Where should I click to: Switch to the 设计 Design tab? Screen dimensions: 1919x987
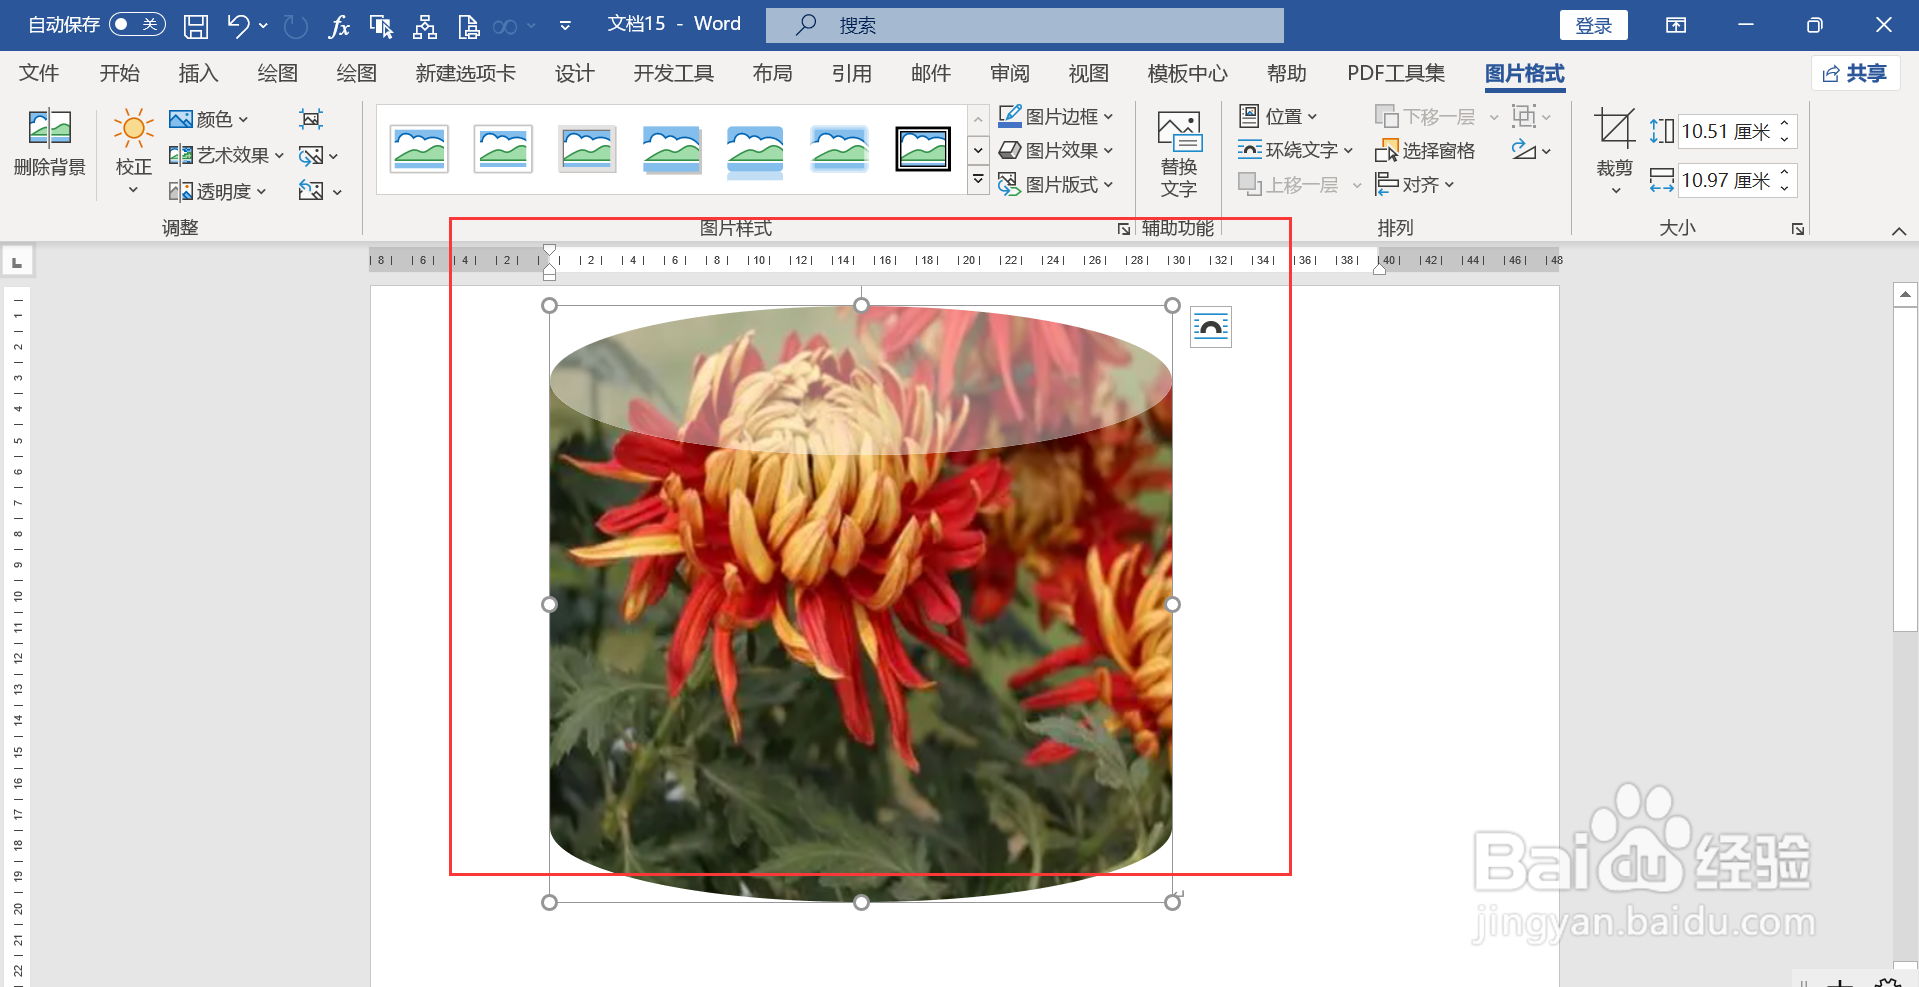574,73
